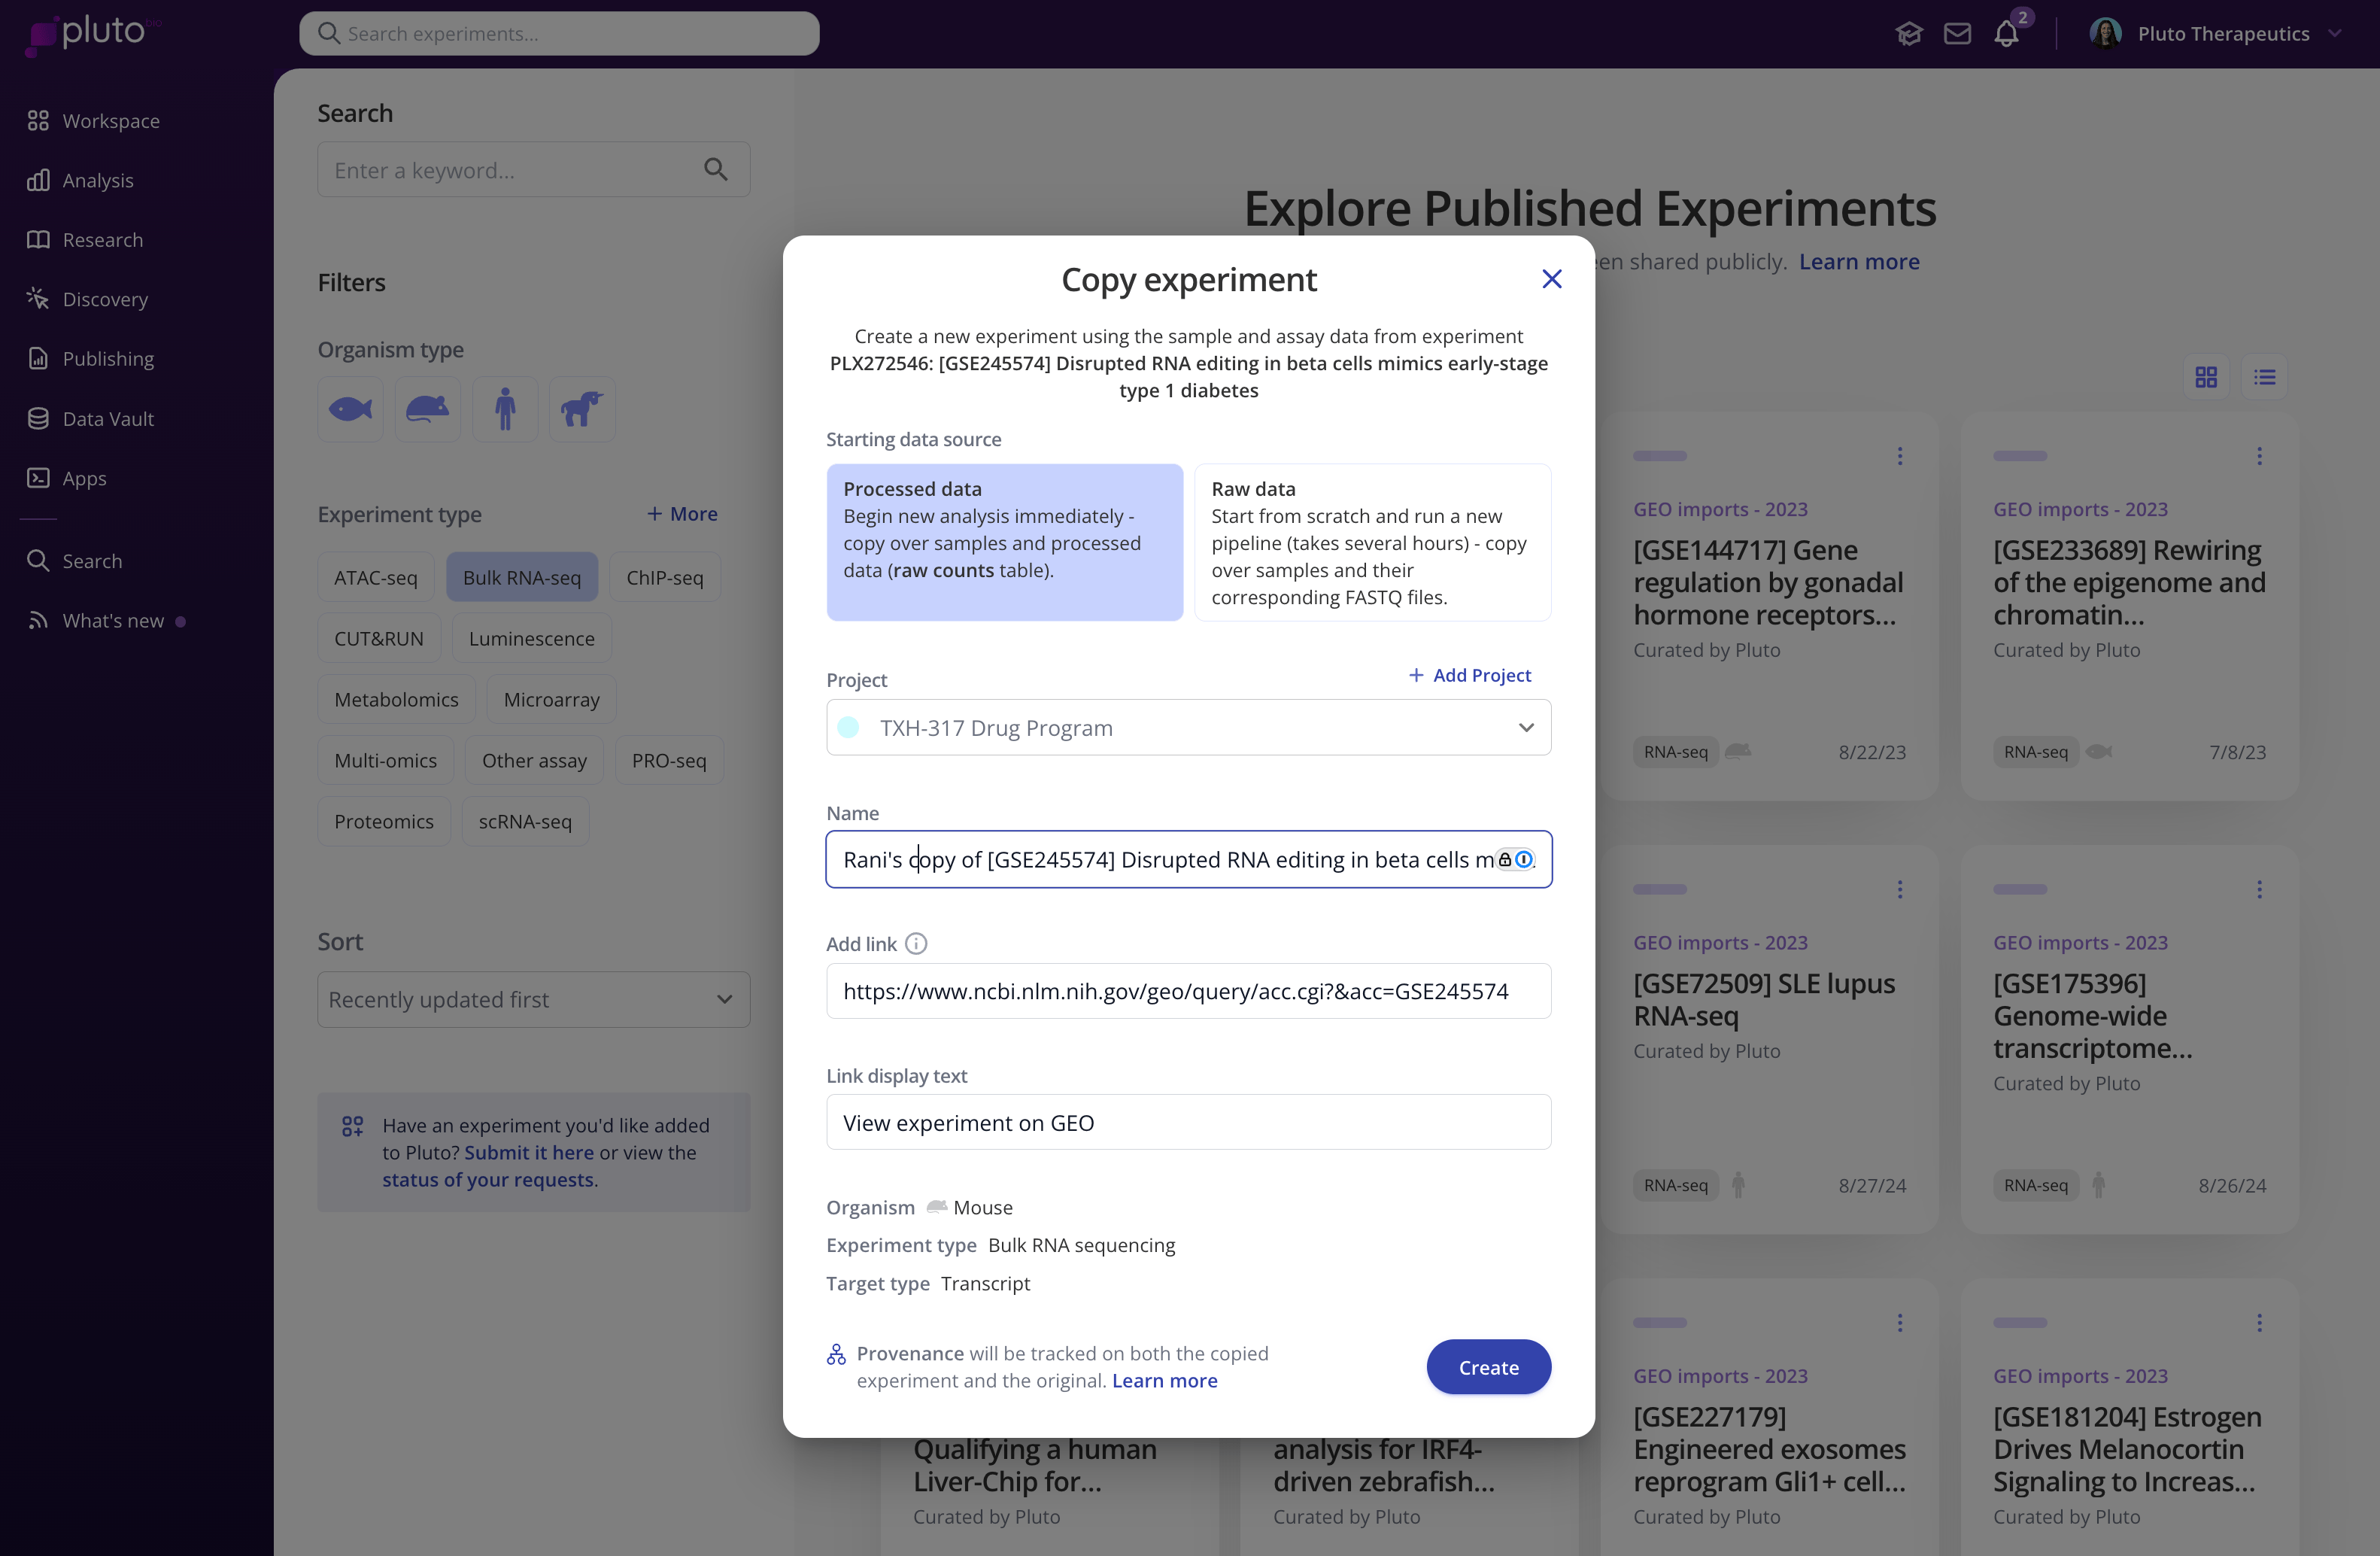The width and height of the screenshot is (2380, 1556).
Task: Click the graduation cap learning icon
Action: click(x=1908, y=34)
